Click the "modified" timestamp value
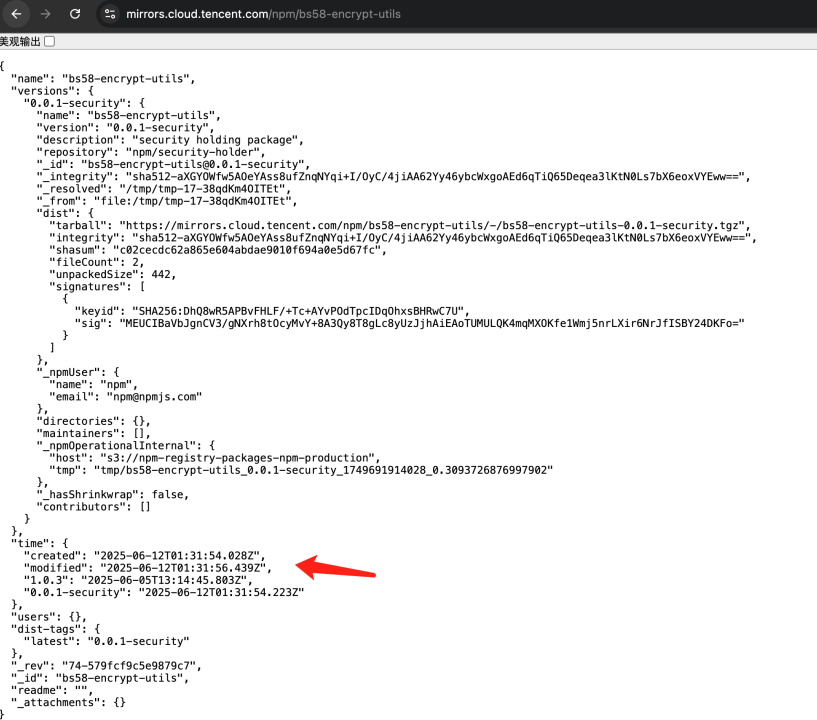The width and height of the screenshot is (817, 720). coord(182,567)
